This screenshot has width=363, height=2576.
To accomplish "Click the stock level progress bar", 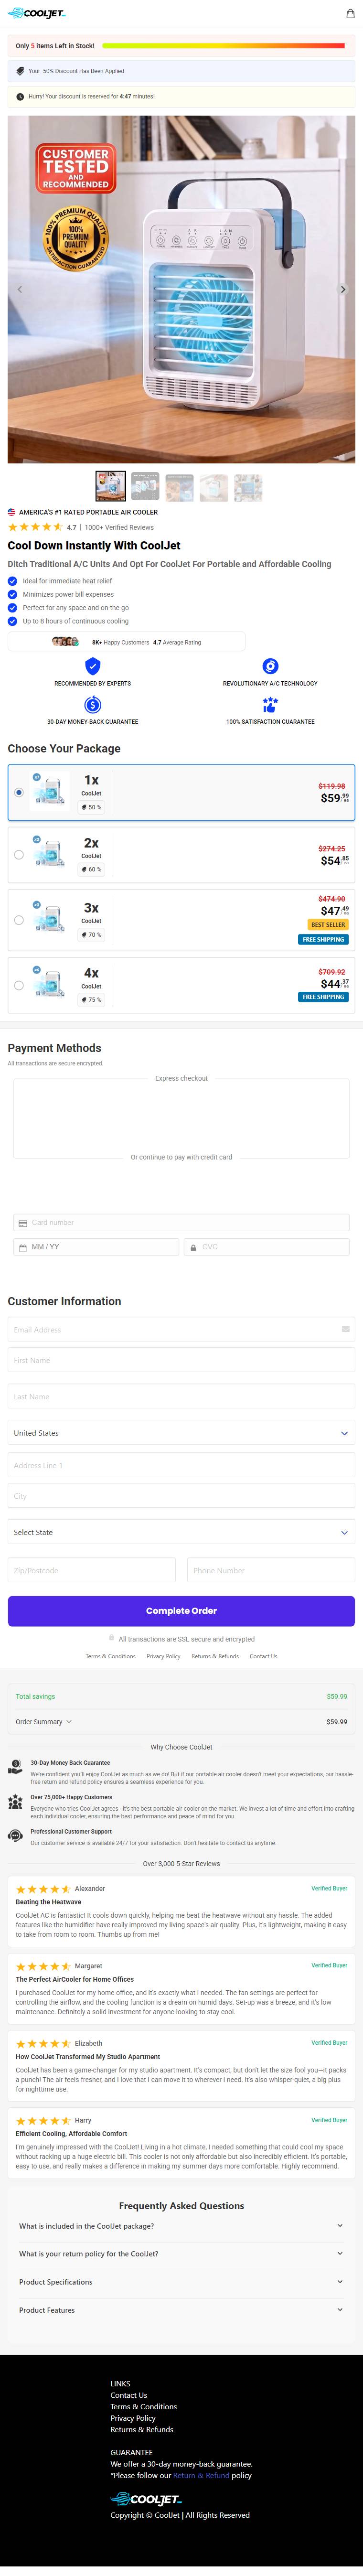I will (x=227, y=46).
